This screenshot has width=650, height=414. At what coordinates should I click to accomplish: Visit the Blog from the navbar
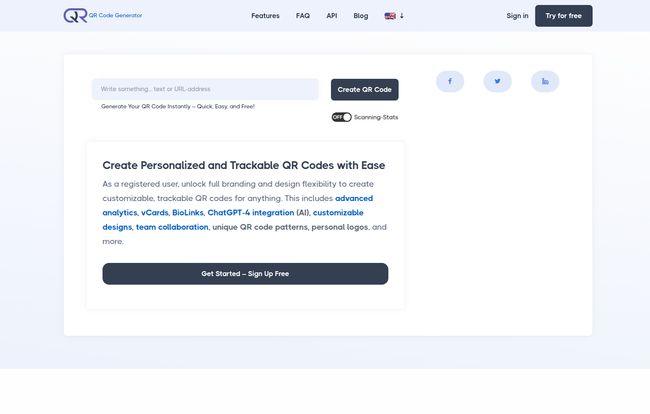(361, 16)
